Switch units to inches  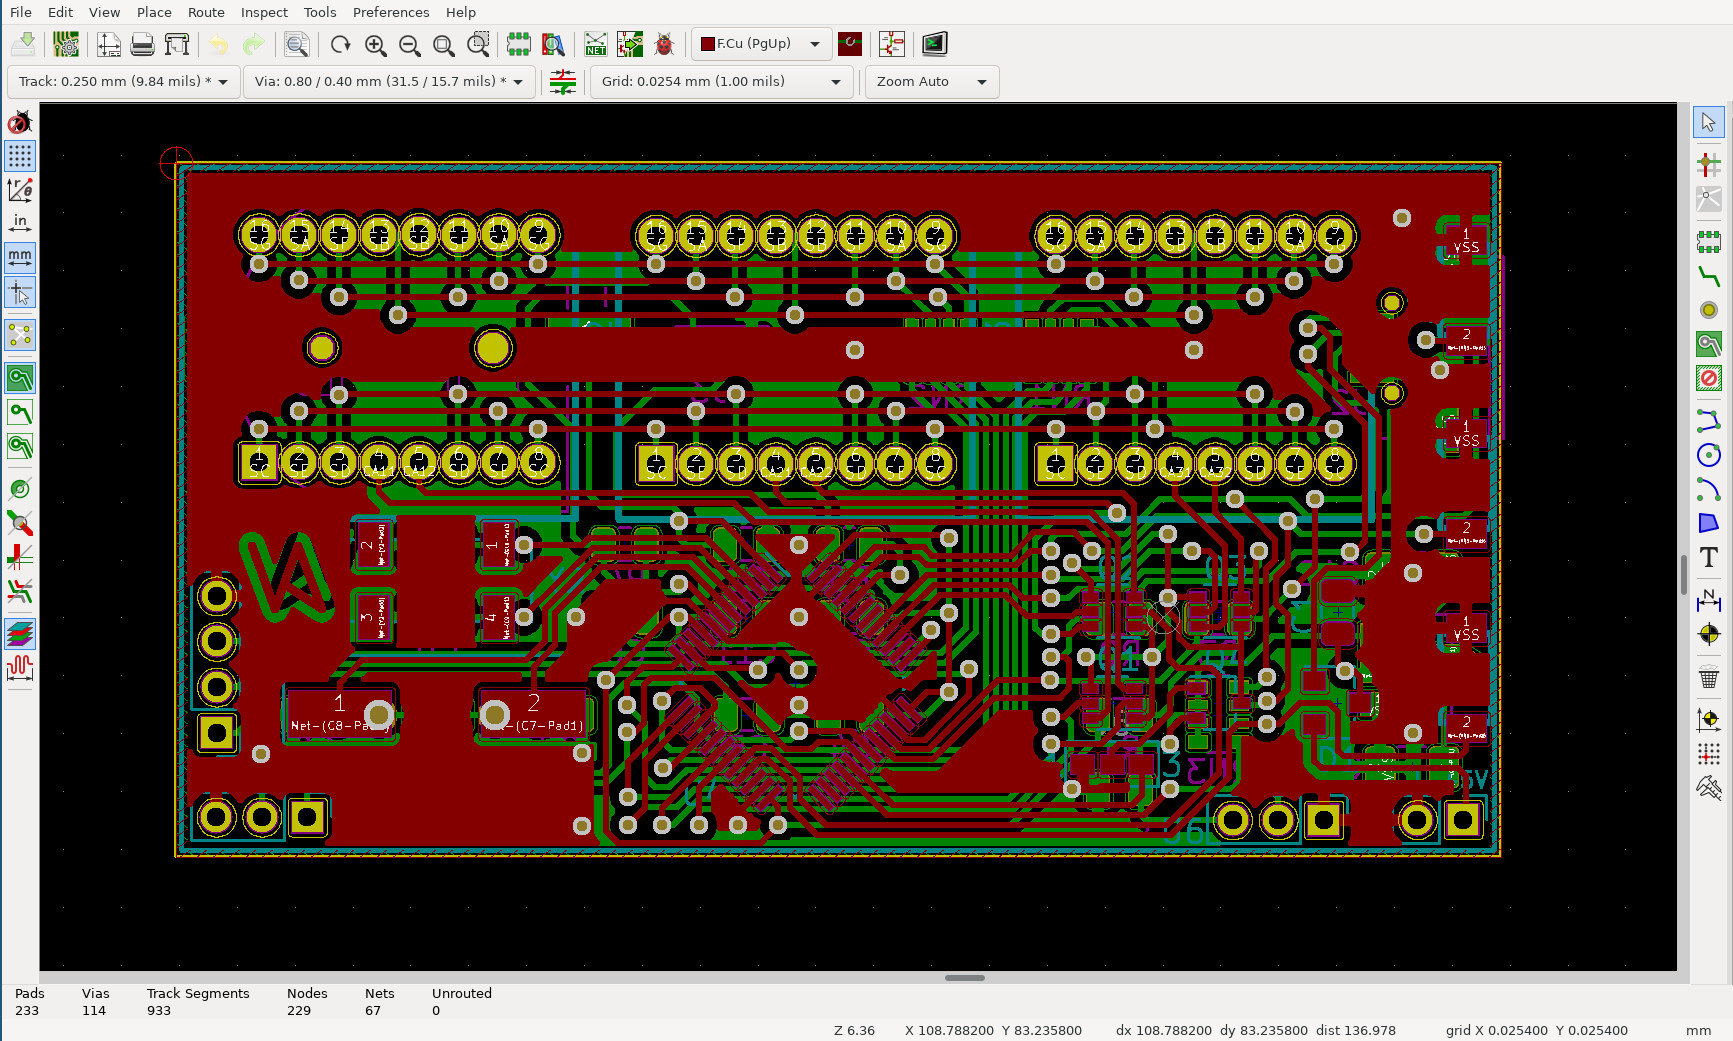point(20,222)
